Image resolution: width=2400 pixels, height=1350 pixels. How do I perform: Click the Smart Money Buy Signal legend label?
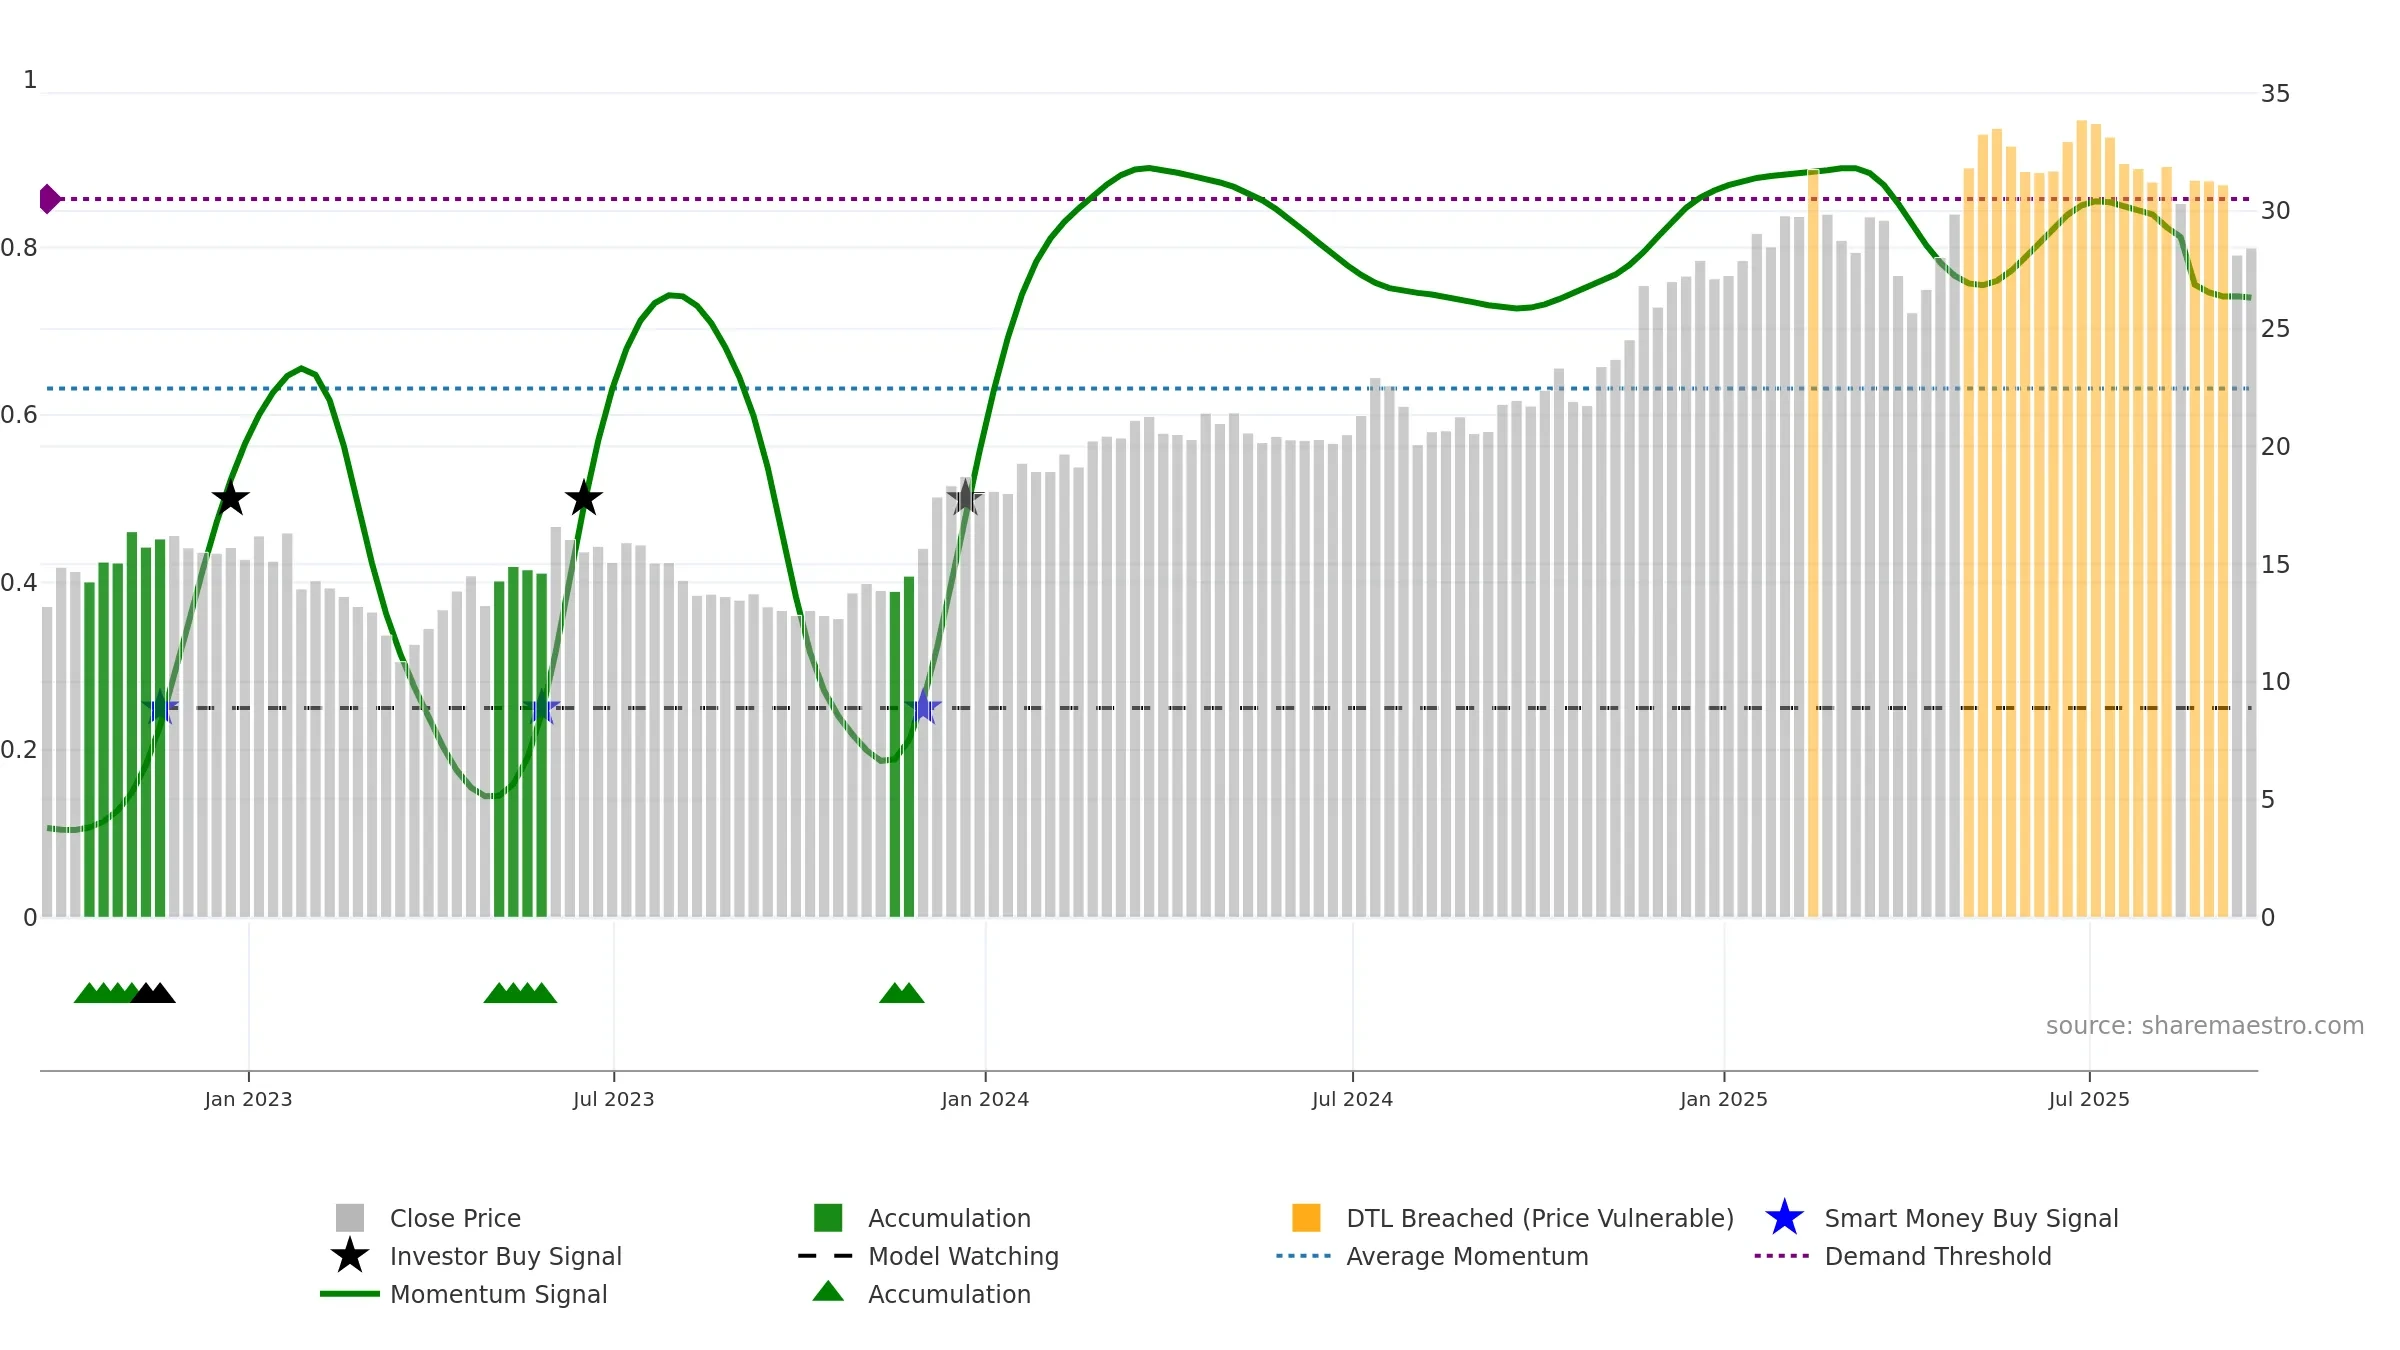click(x=1971, y=1218)
